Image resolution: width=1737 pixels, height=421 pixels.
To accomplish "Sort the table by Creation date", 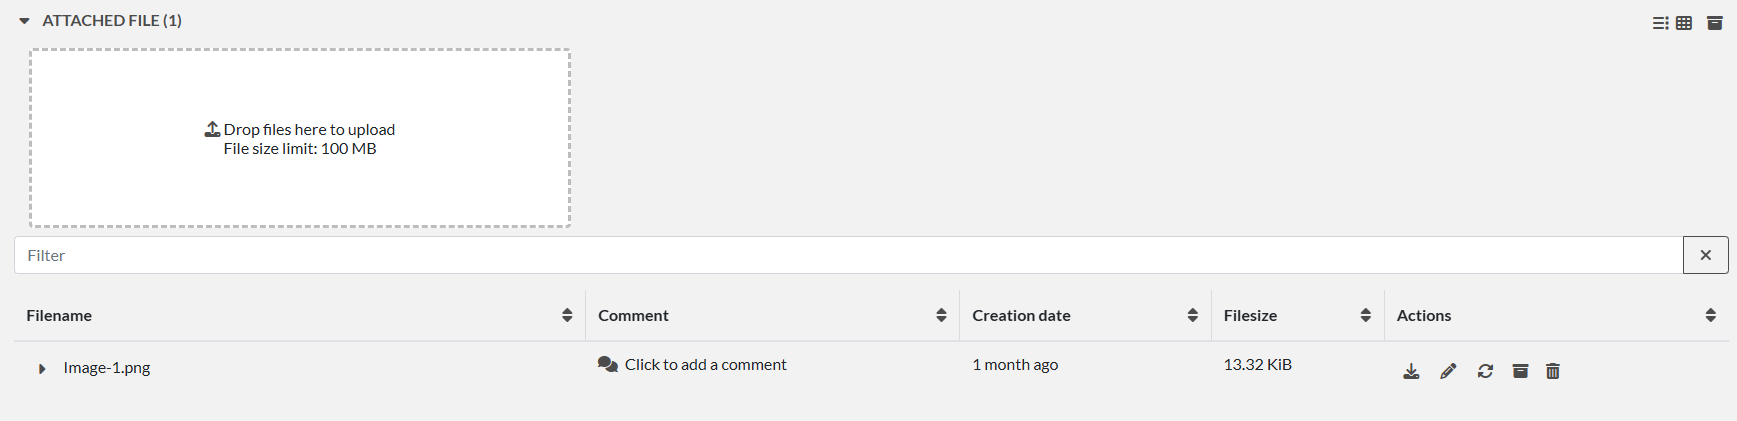I will [1193, 315].
